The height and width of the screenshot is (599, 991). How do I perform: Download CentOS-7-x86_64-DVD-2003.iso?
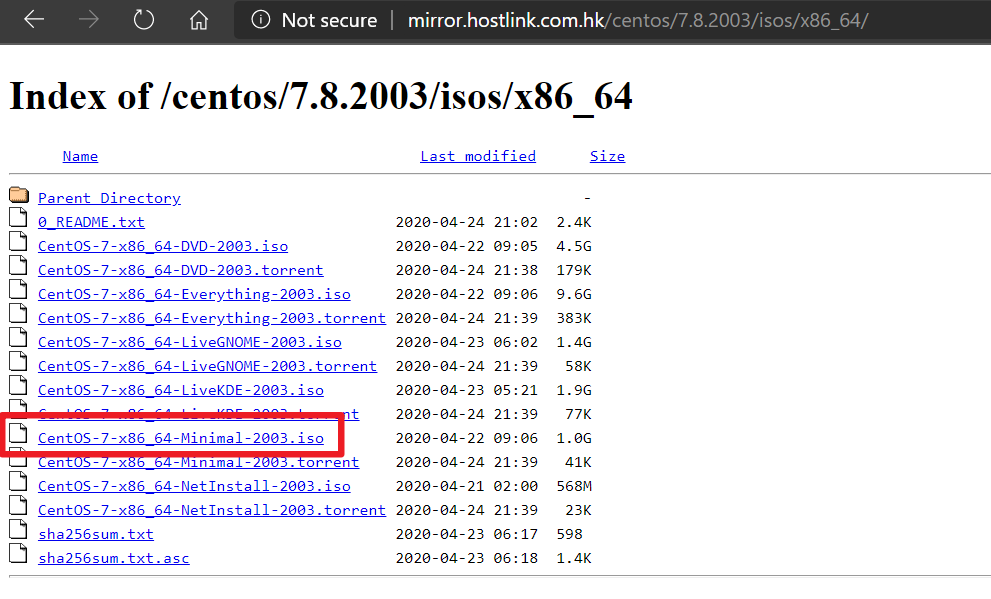coord(163,246)
